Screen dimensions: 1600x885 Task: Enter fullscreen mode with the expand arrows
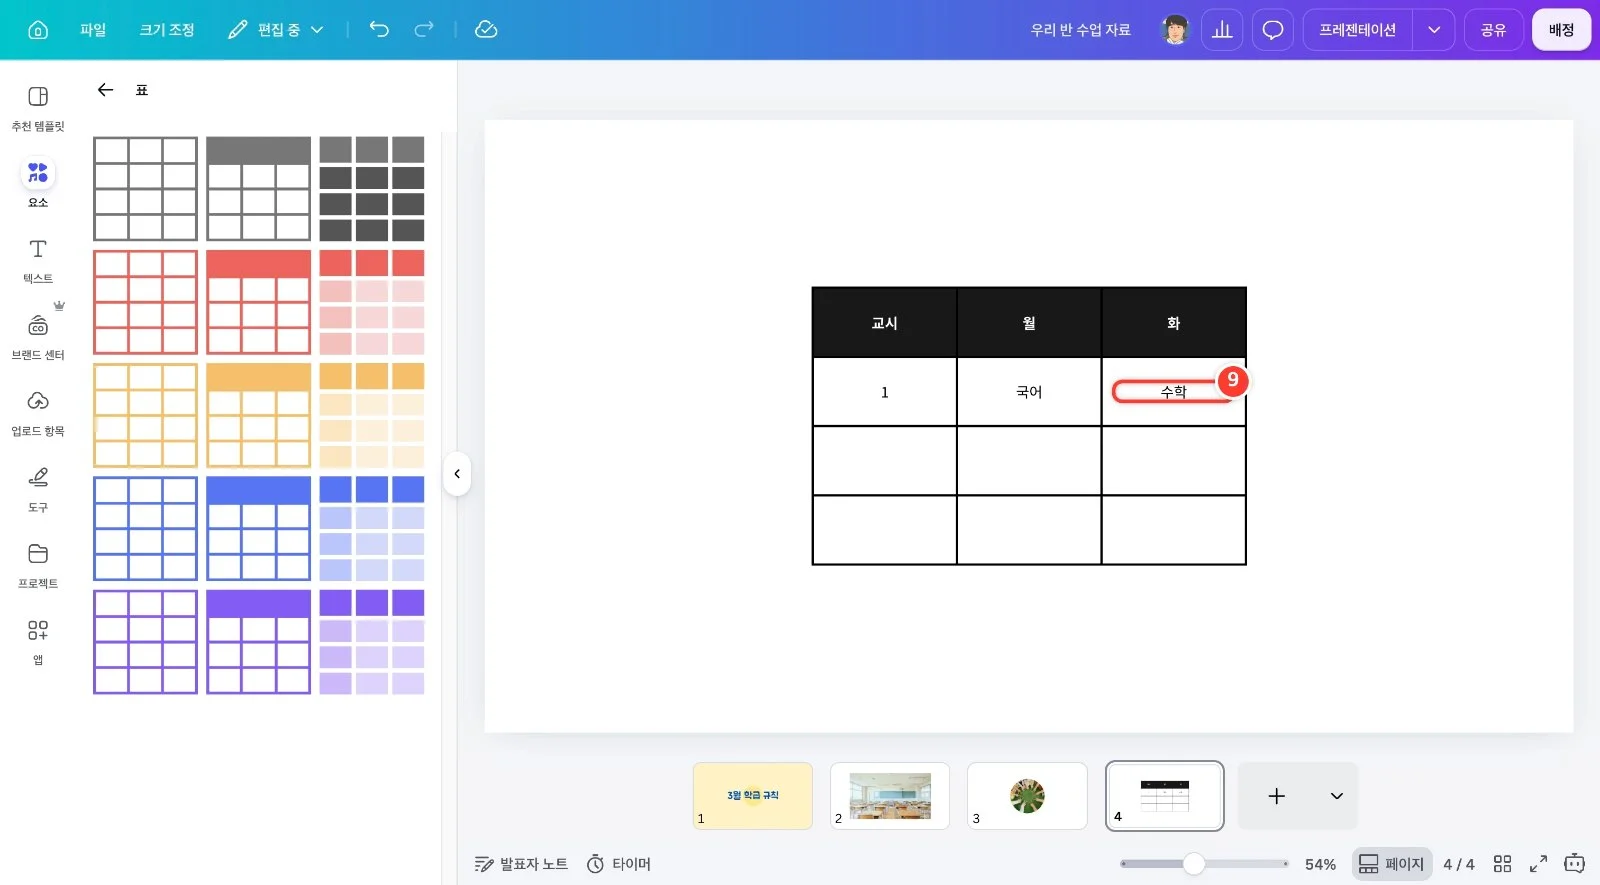coord(1538,864)
